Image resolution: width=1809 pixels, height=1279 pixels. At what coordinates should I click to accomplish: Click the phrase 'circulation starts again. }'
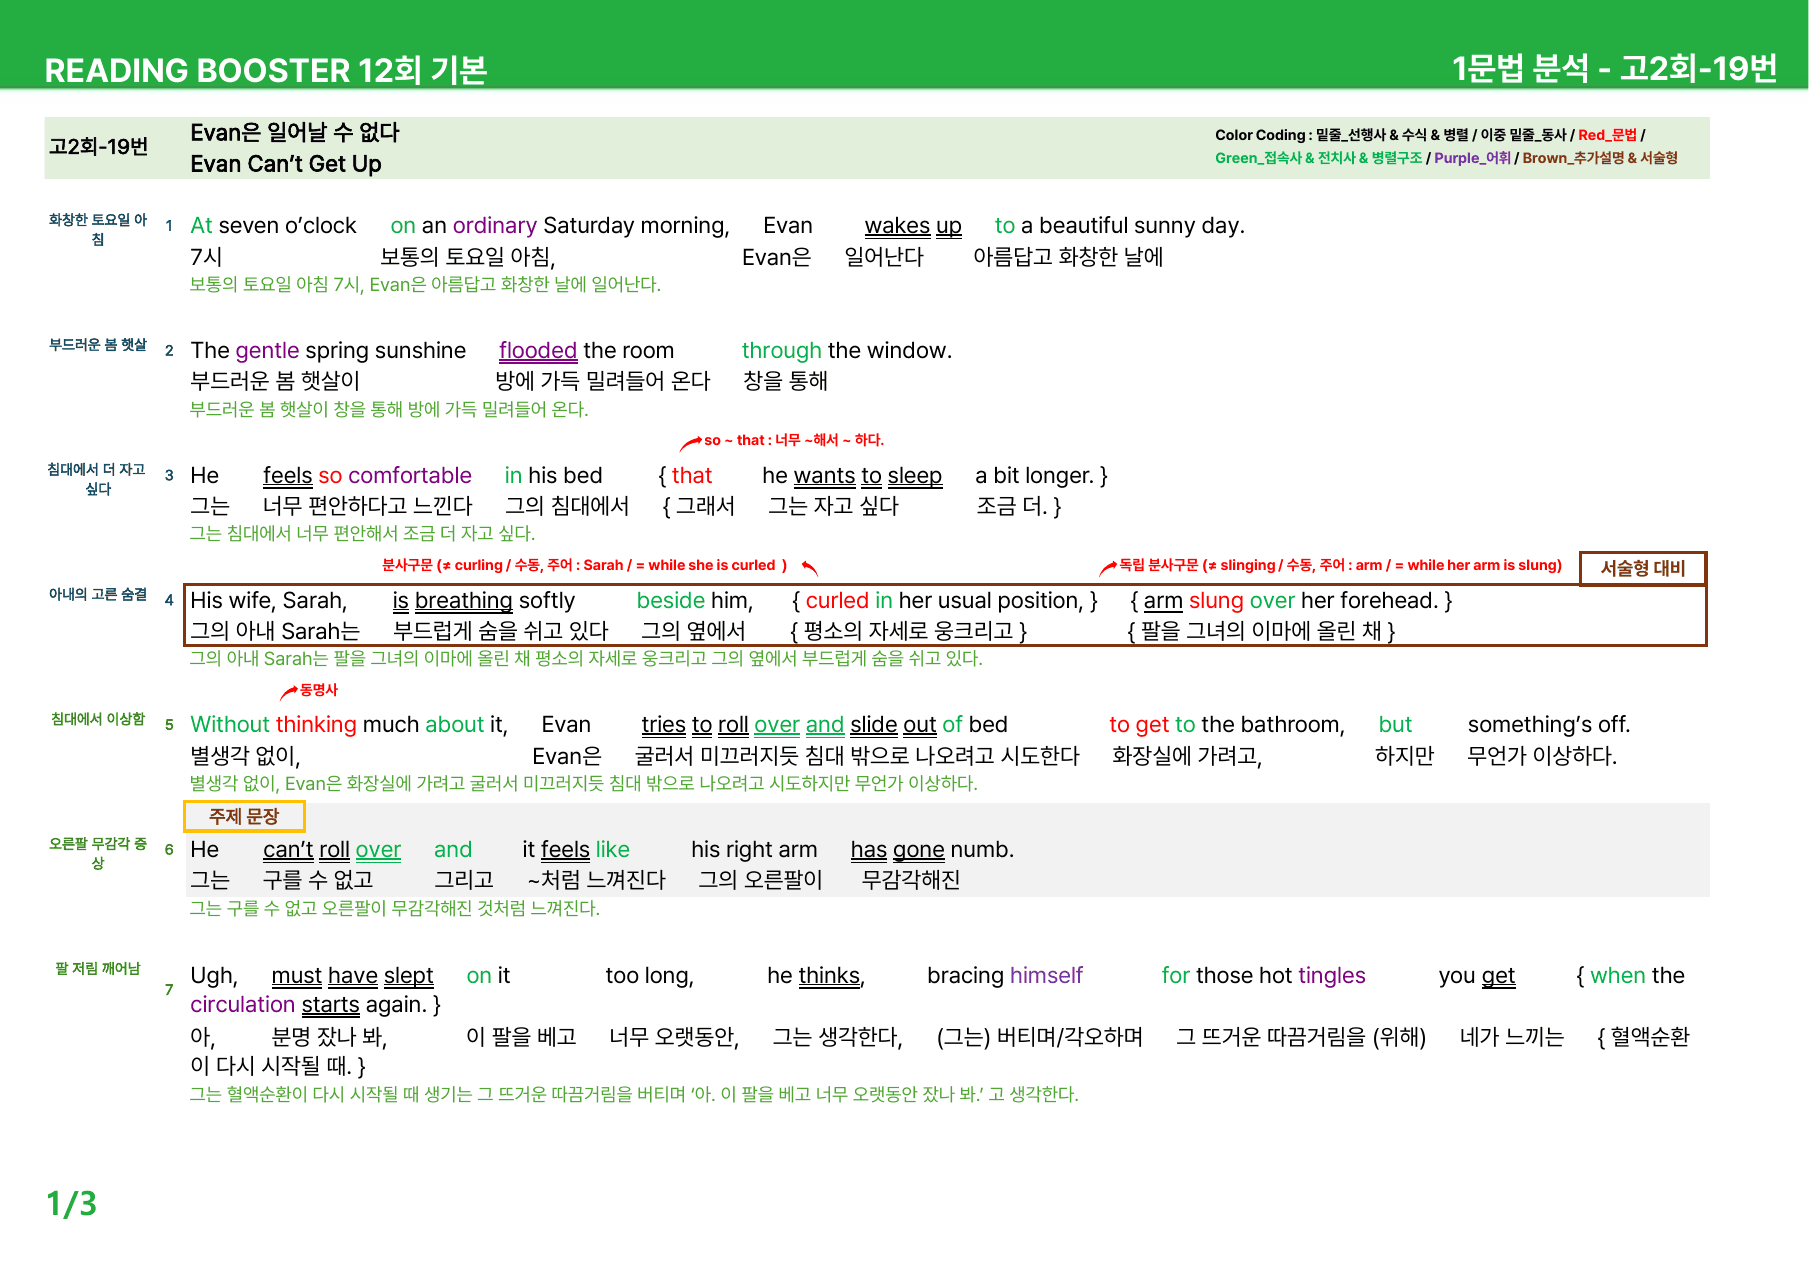pyautogui.click(x=316, y=1005)
